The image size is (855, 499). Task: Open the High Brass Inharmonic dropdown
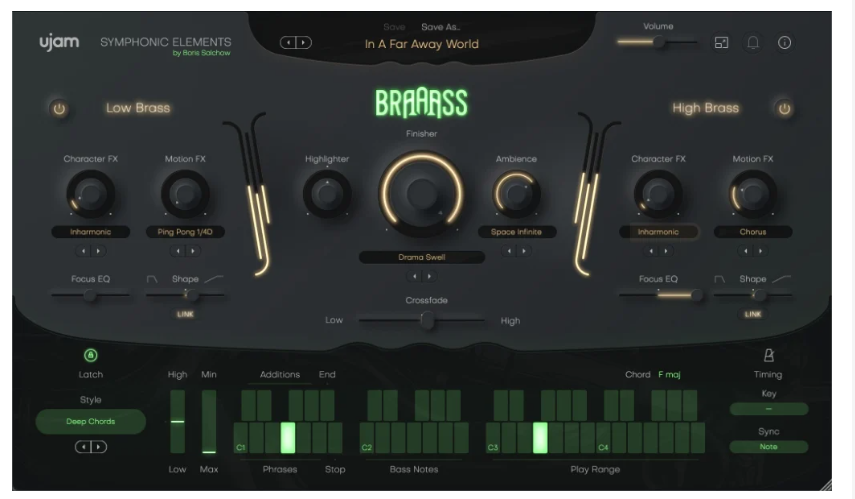coord(658,232)
